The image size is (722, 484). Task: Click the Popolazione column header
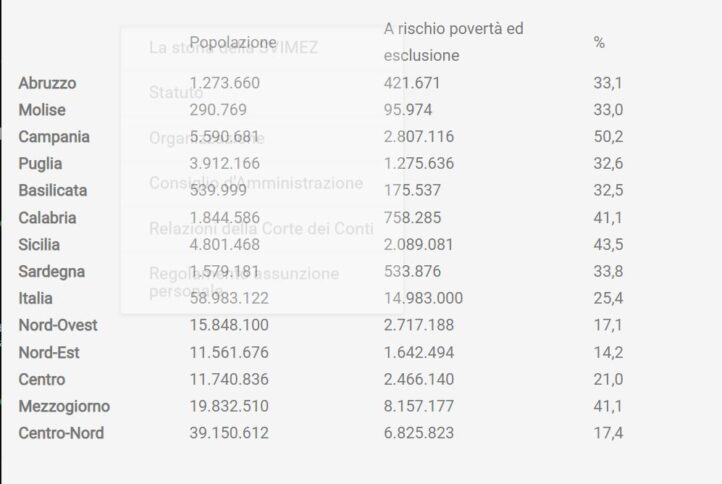[x=232, y=42]
